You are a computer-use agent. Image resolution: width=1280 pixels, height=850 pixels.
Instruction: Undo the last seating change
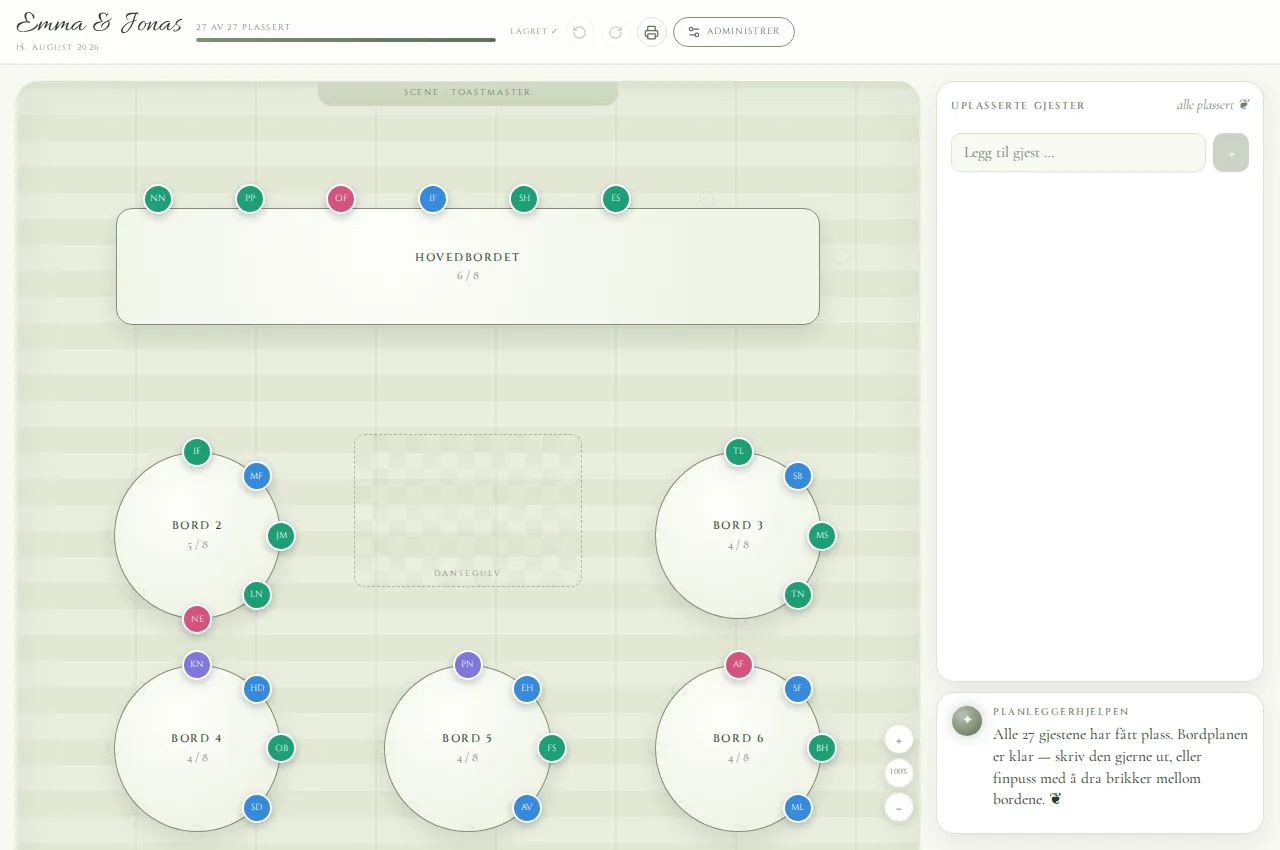pyautogui.click(x=579, y=32)
